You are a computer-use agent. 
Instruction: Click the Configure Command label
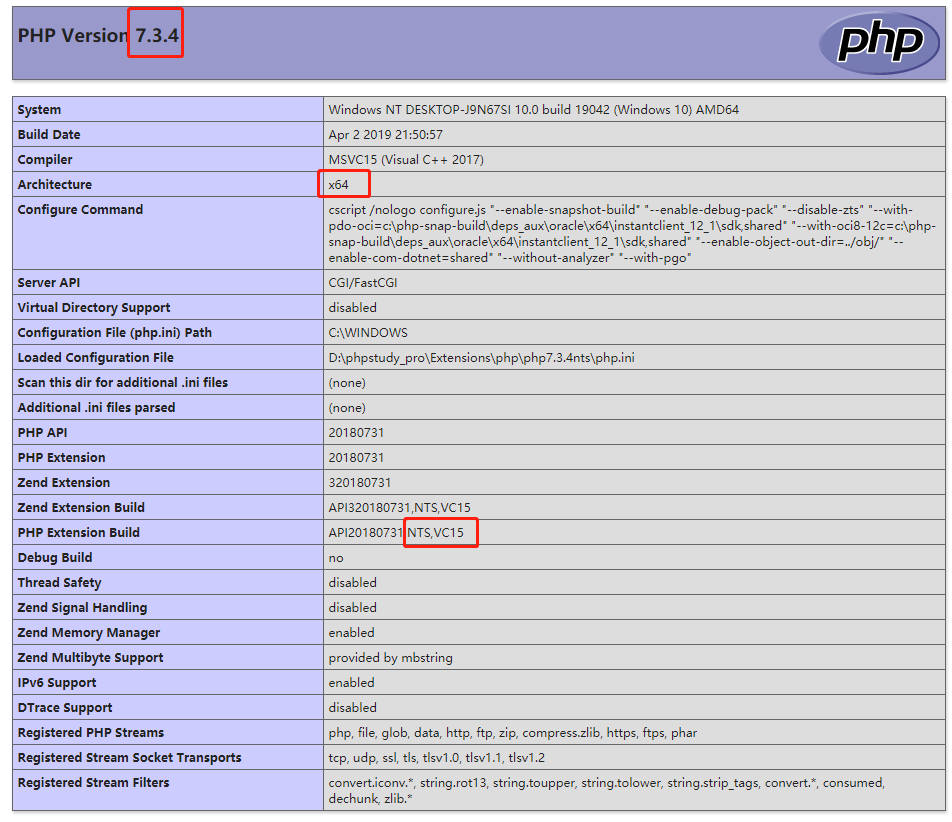[x=80, y=210]
